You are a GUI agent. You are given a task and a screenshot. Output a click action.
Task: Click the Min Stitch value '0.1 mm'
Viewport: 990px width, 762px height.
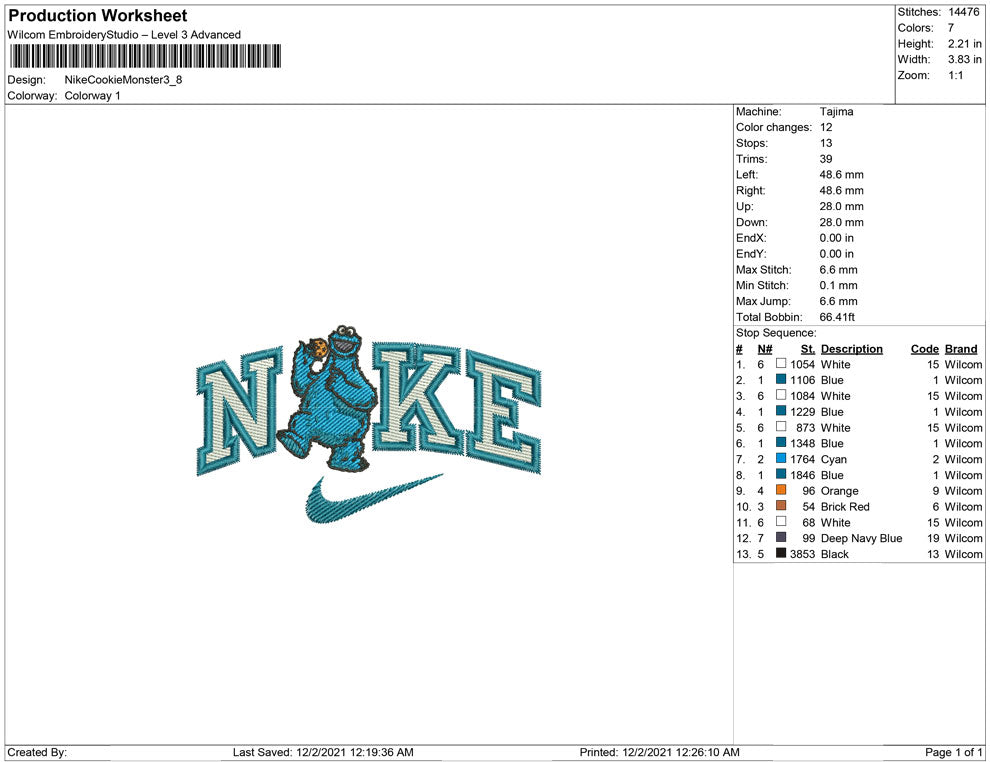838,285
